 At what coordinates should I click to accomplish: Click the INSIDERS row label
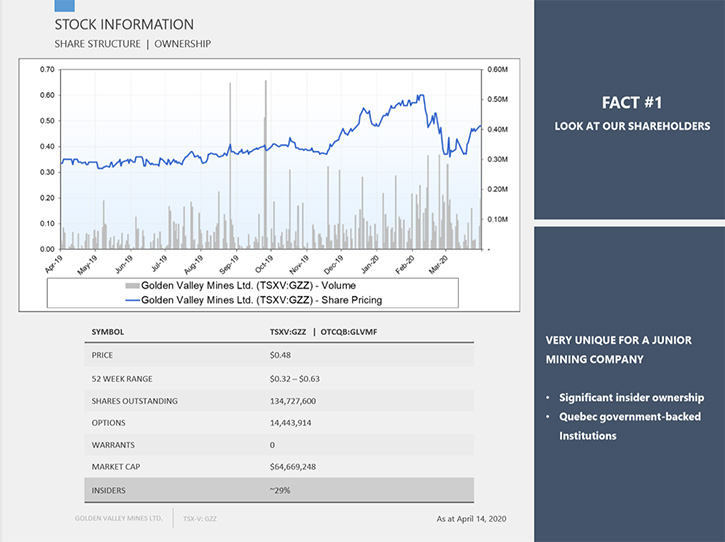pos(109,491)
